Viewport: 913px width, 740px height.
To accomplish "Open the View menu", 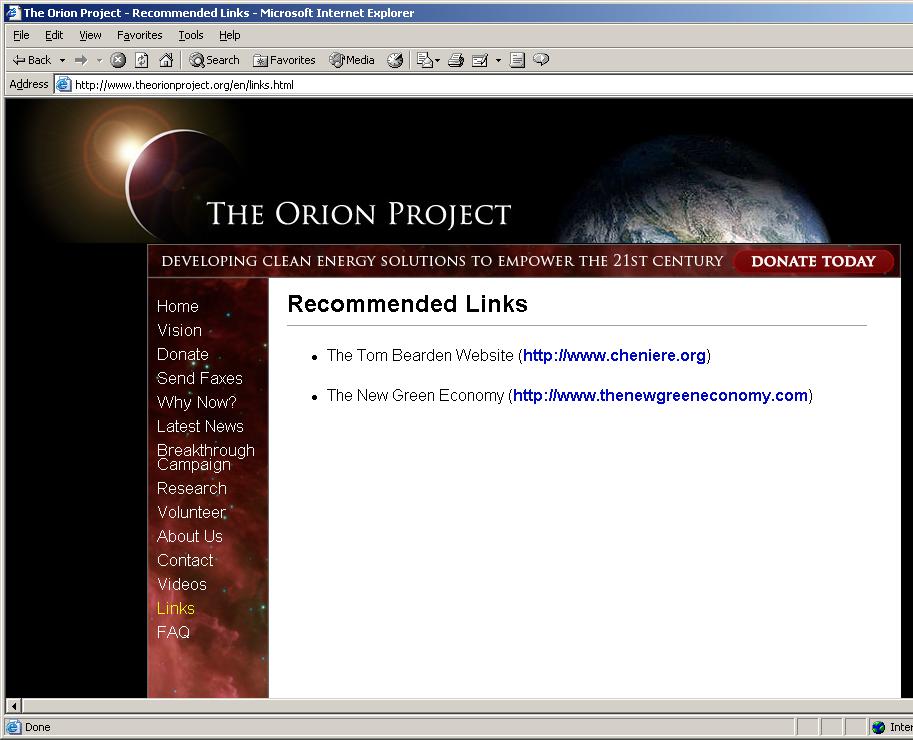I will tap(90, 36).
